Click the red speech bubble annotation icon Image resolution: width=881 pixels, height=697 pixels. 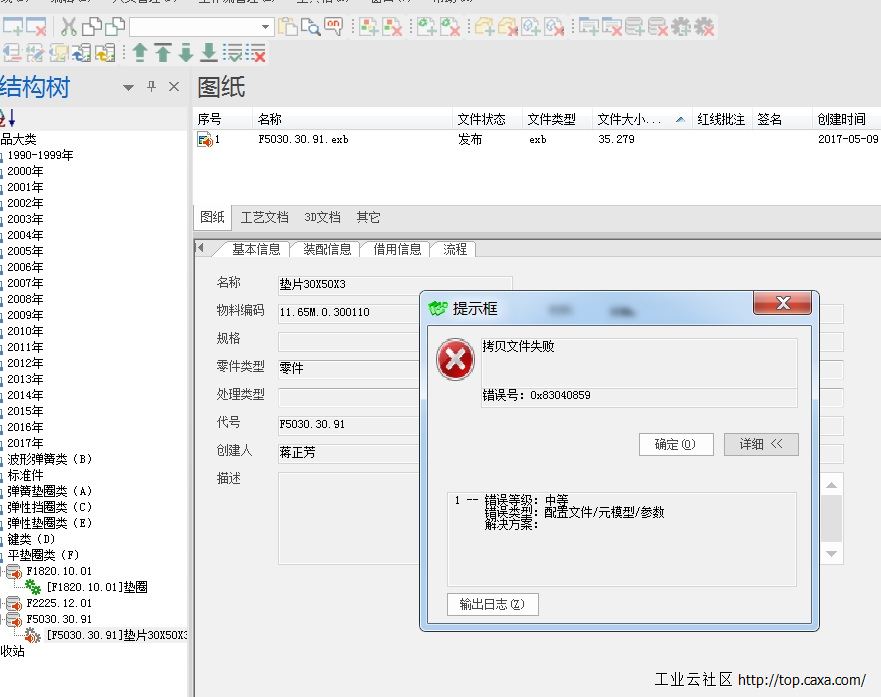pyautogui.click(x=333, y=26)
